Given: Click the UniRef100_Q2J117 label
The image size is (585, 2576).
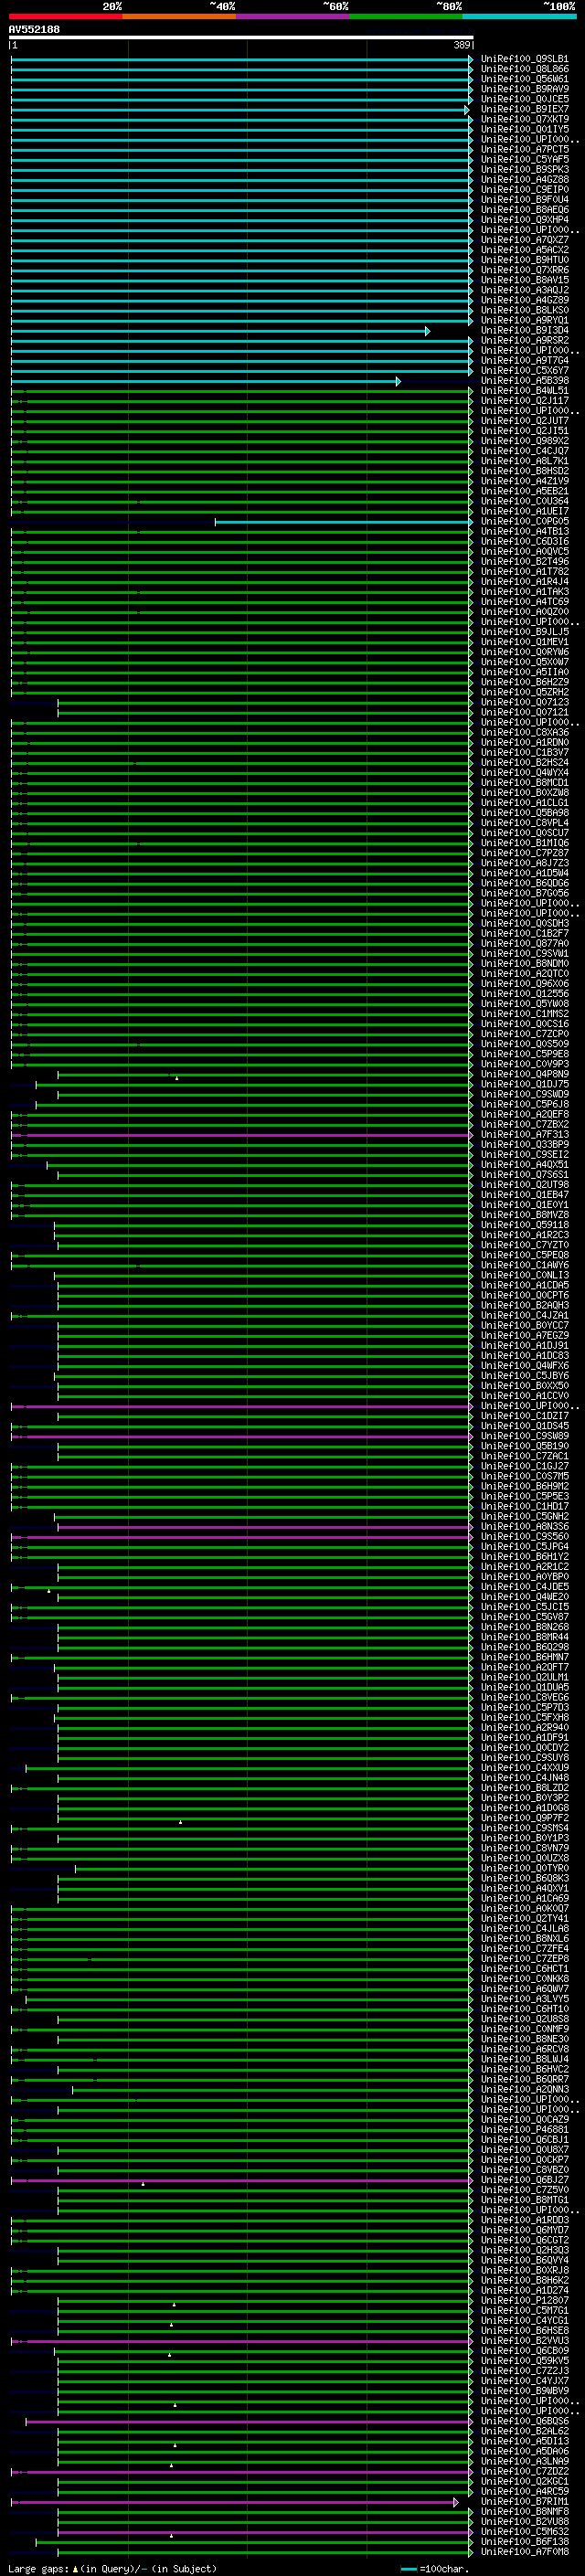Looking at the screenshot, I should (525, 400).
